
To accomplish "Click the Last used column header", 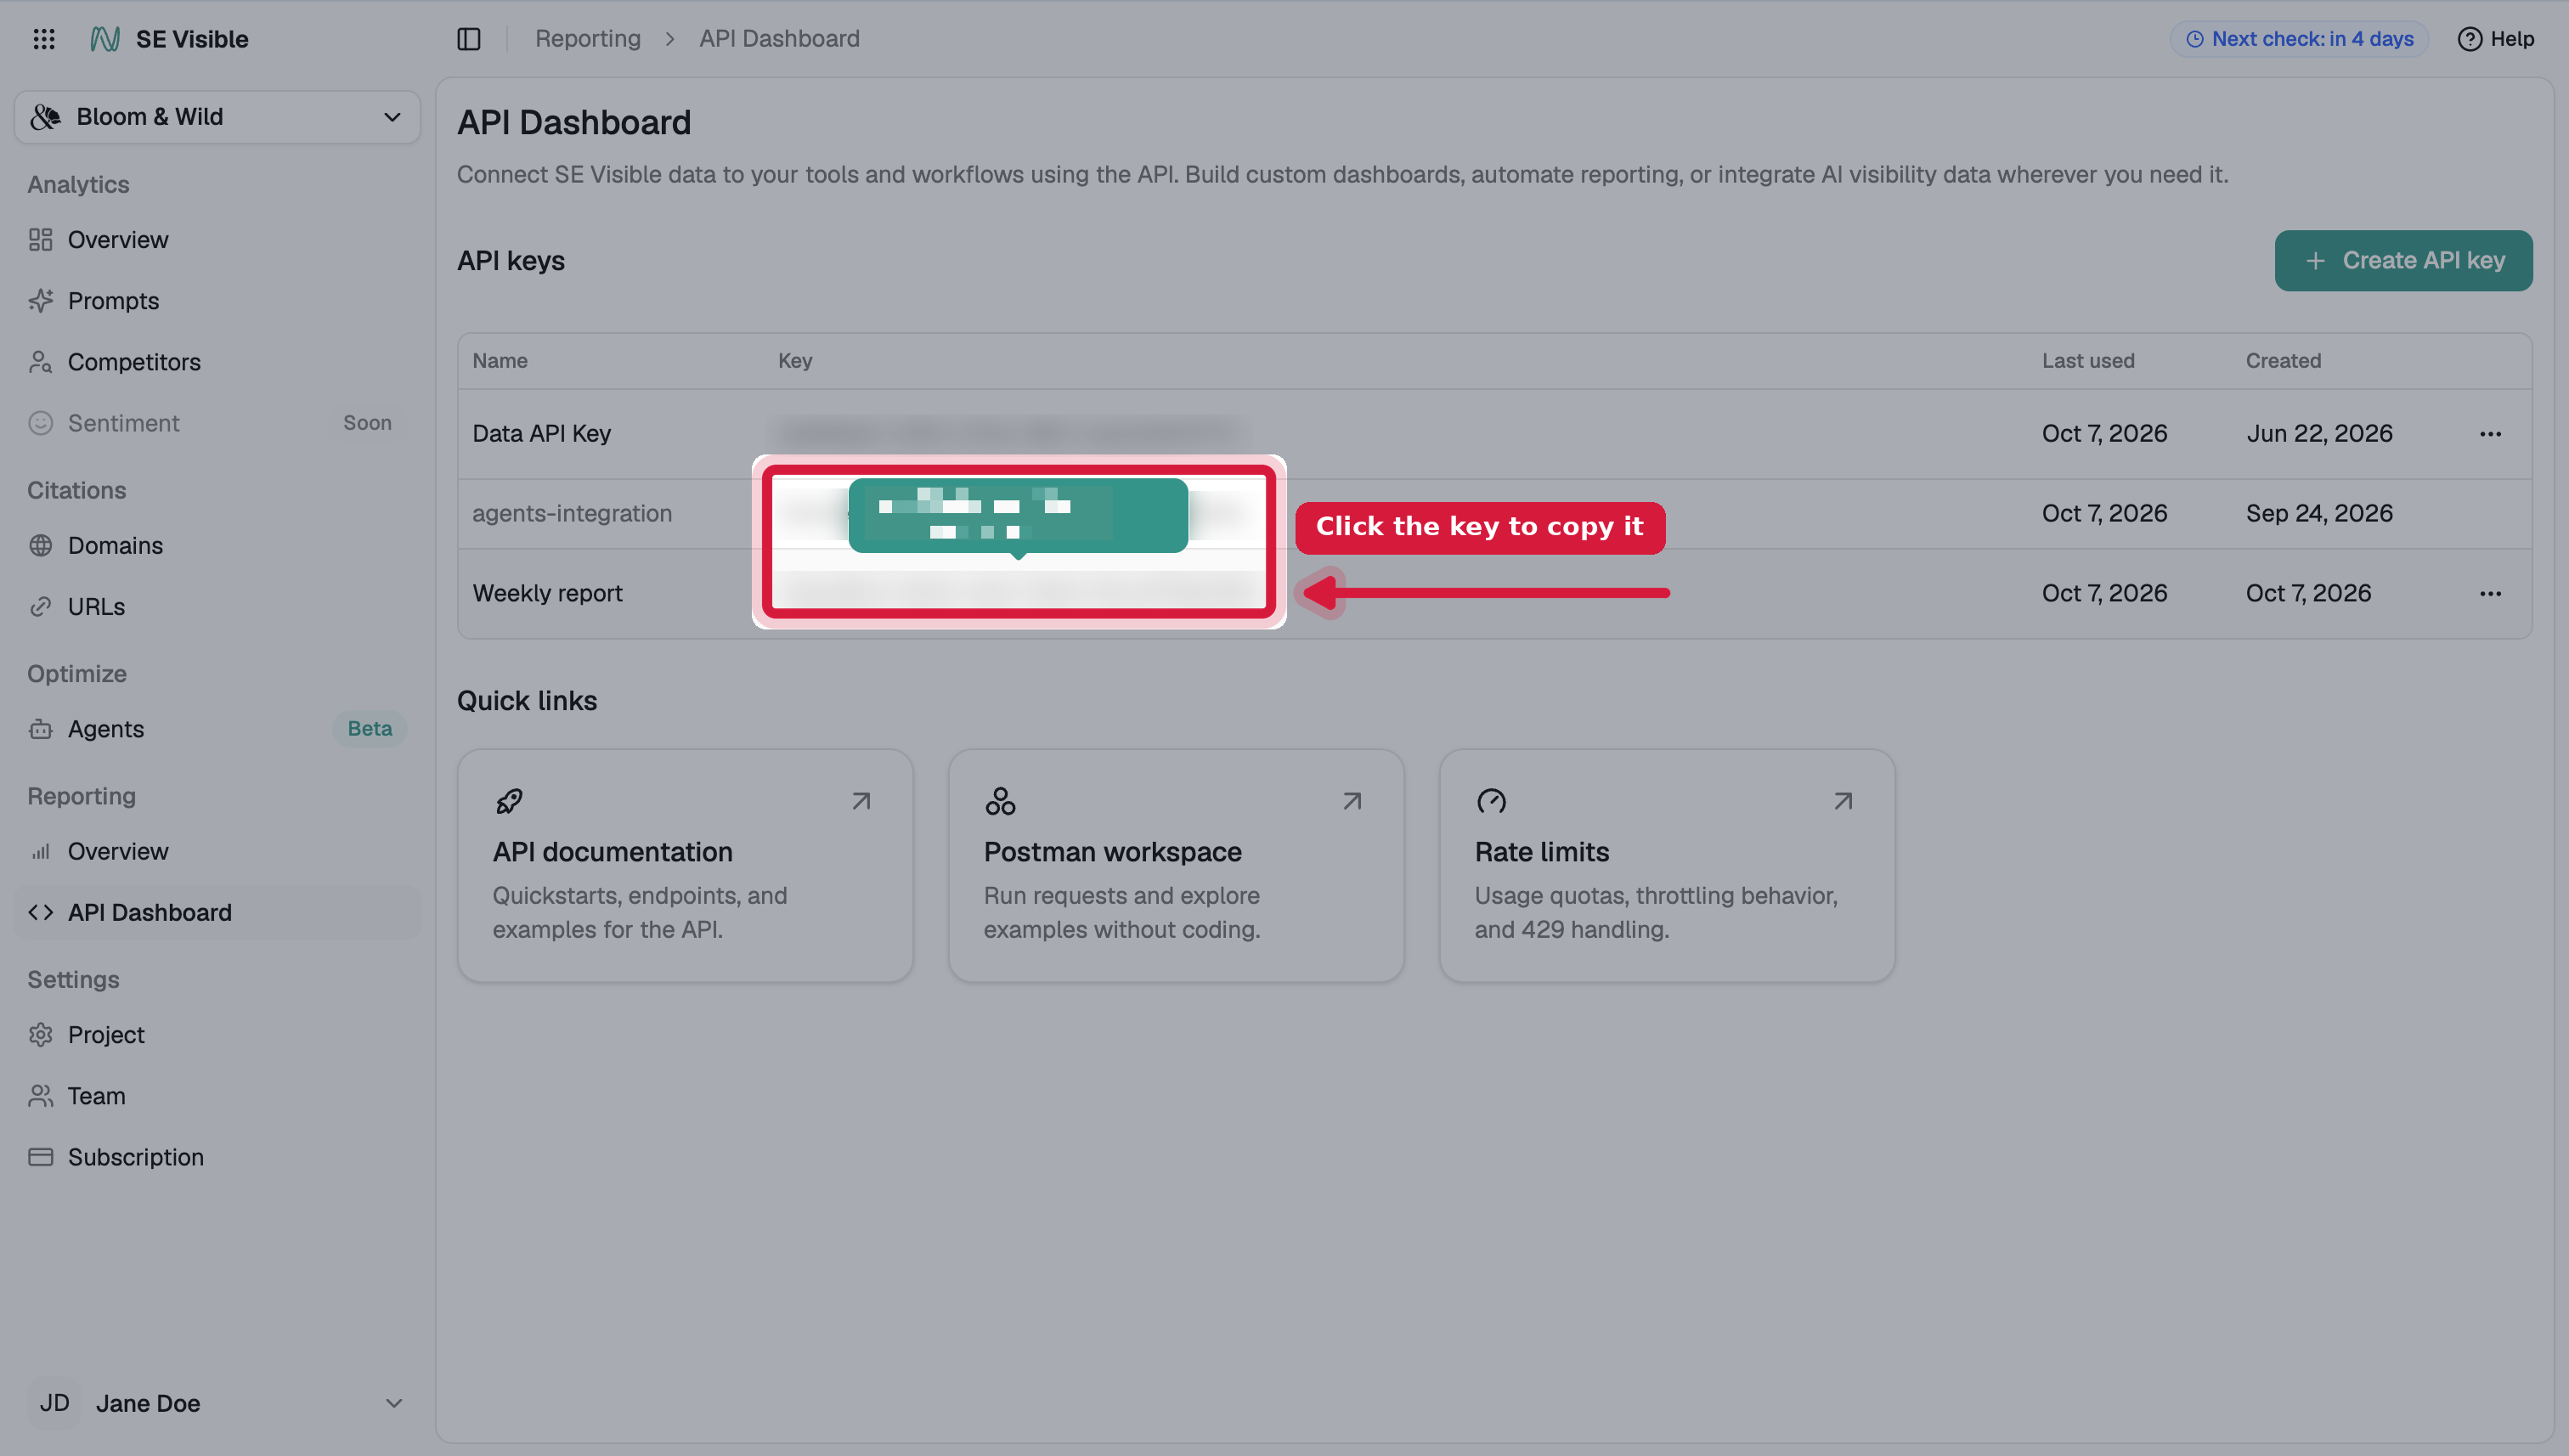I will pyautogui.click(x=2088, y=361).
